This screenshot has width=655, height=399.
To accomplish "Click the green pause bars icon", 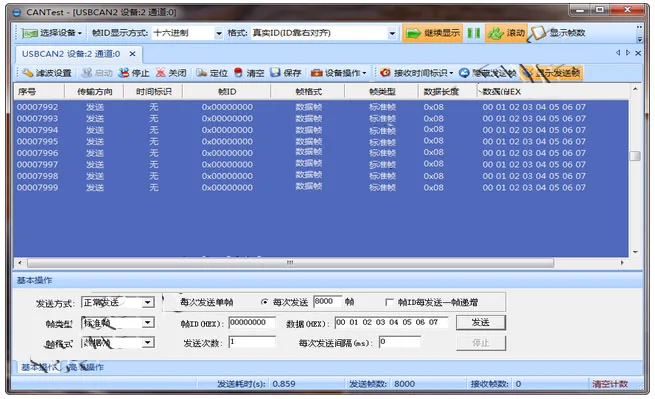I will (x=473, y=33).
